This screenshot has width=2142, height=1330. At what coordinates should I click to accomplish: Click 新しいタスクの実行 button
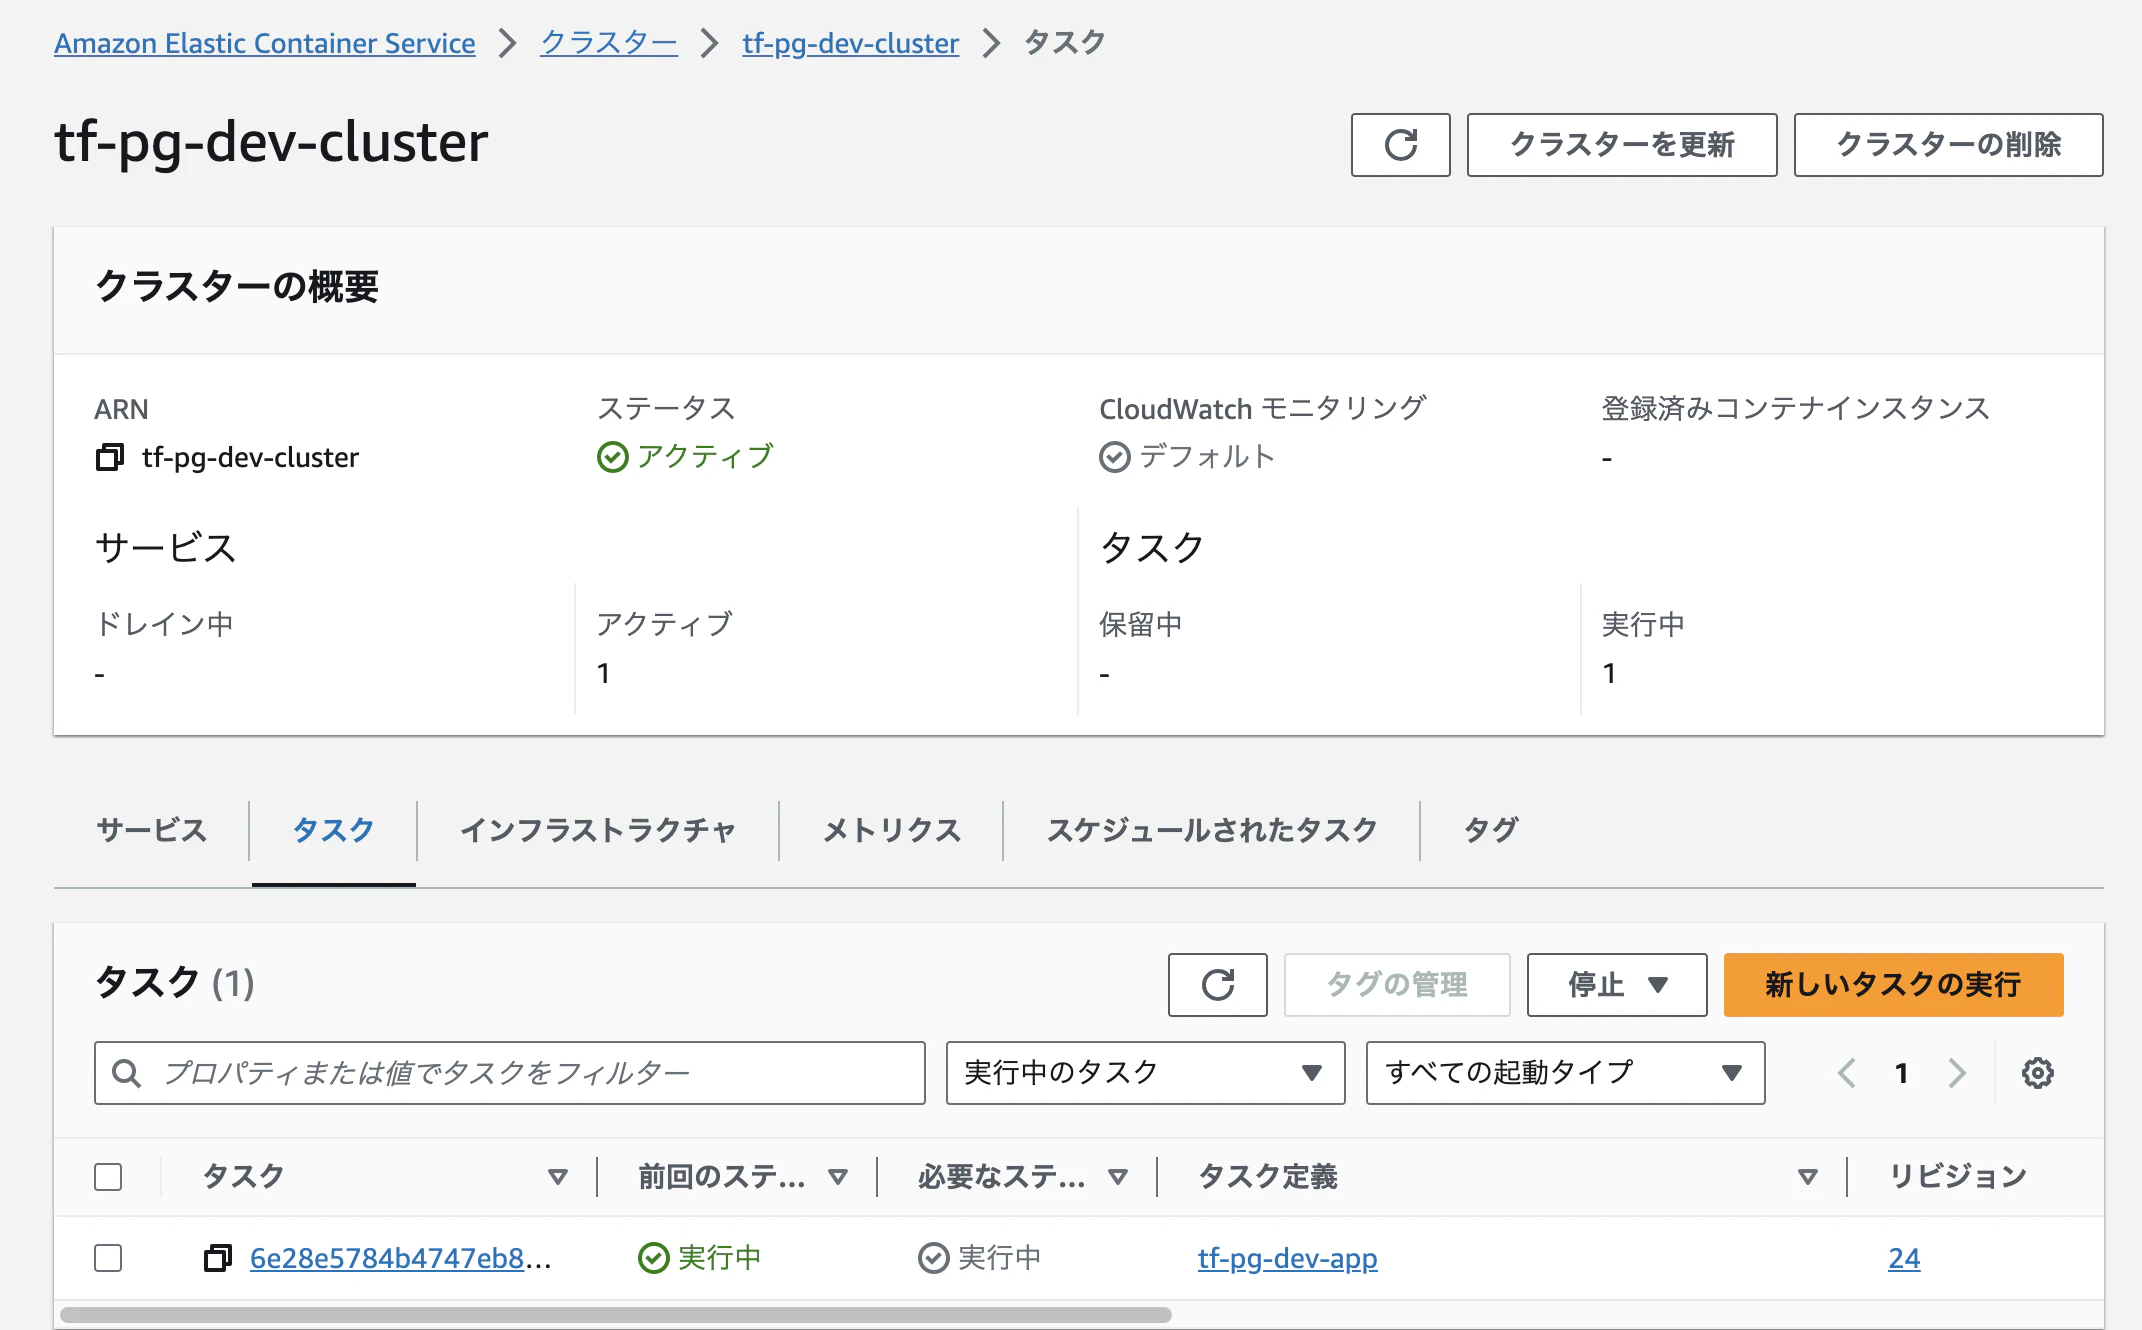[x=1893, y=985]
